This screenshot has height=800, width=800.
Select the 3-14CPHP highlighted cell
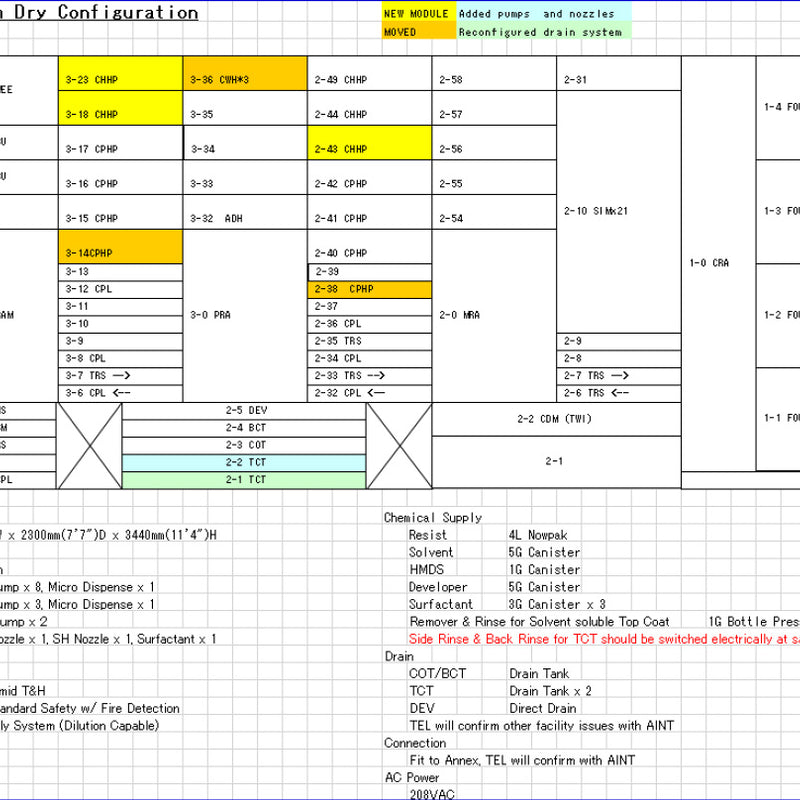pos(120,254)
